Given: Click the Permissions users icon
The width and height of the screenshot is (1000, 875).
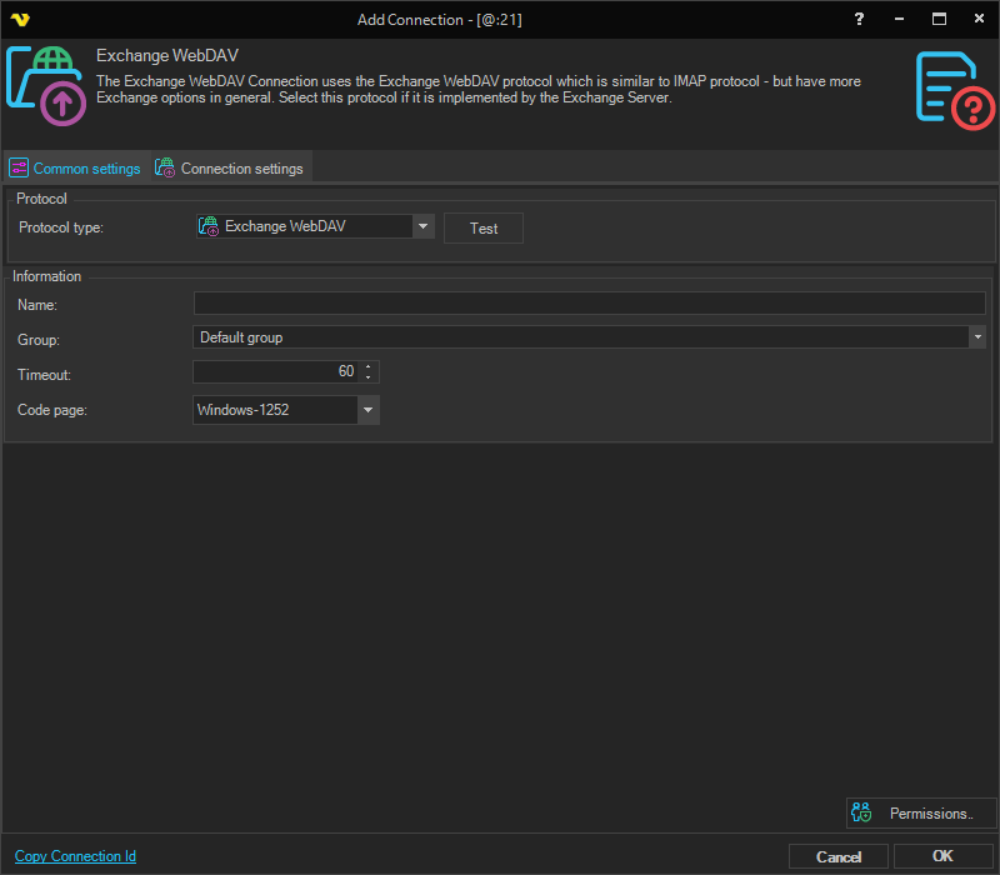Looking at the screenshot, I should tap(861, 813).
